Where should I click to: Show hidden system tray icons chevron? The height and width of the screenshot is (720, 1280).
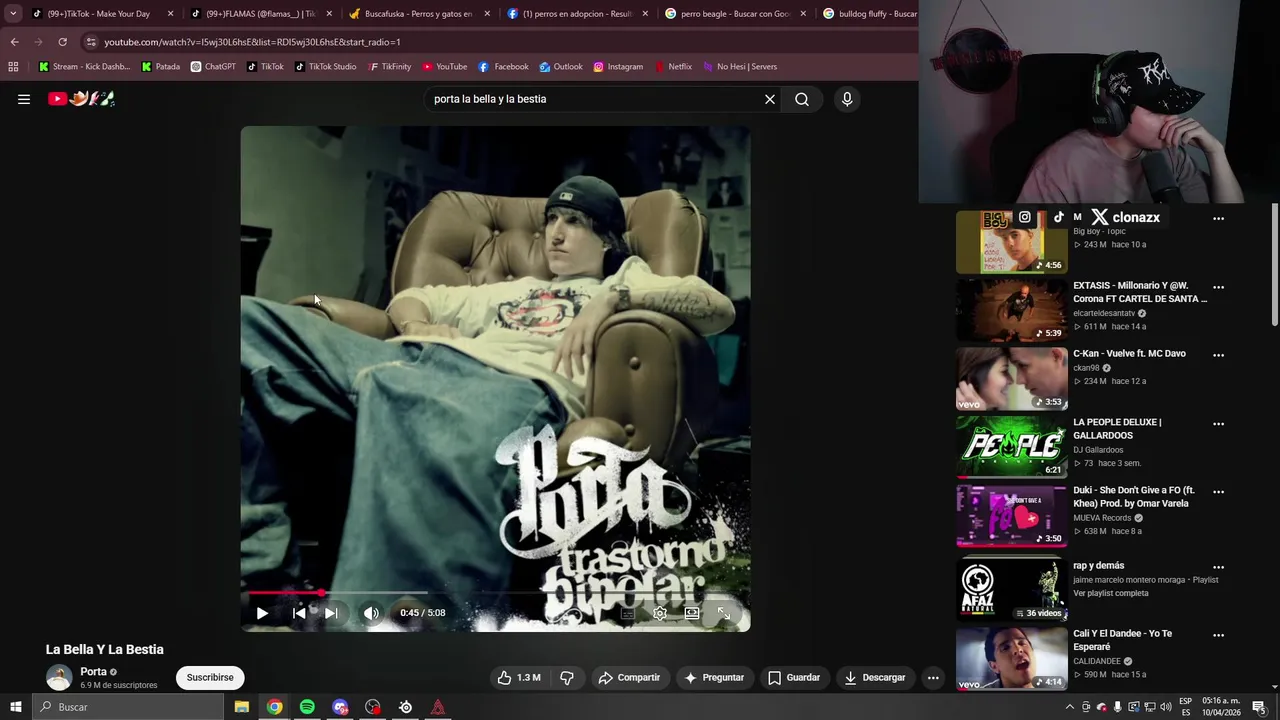(1069, 707)
